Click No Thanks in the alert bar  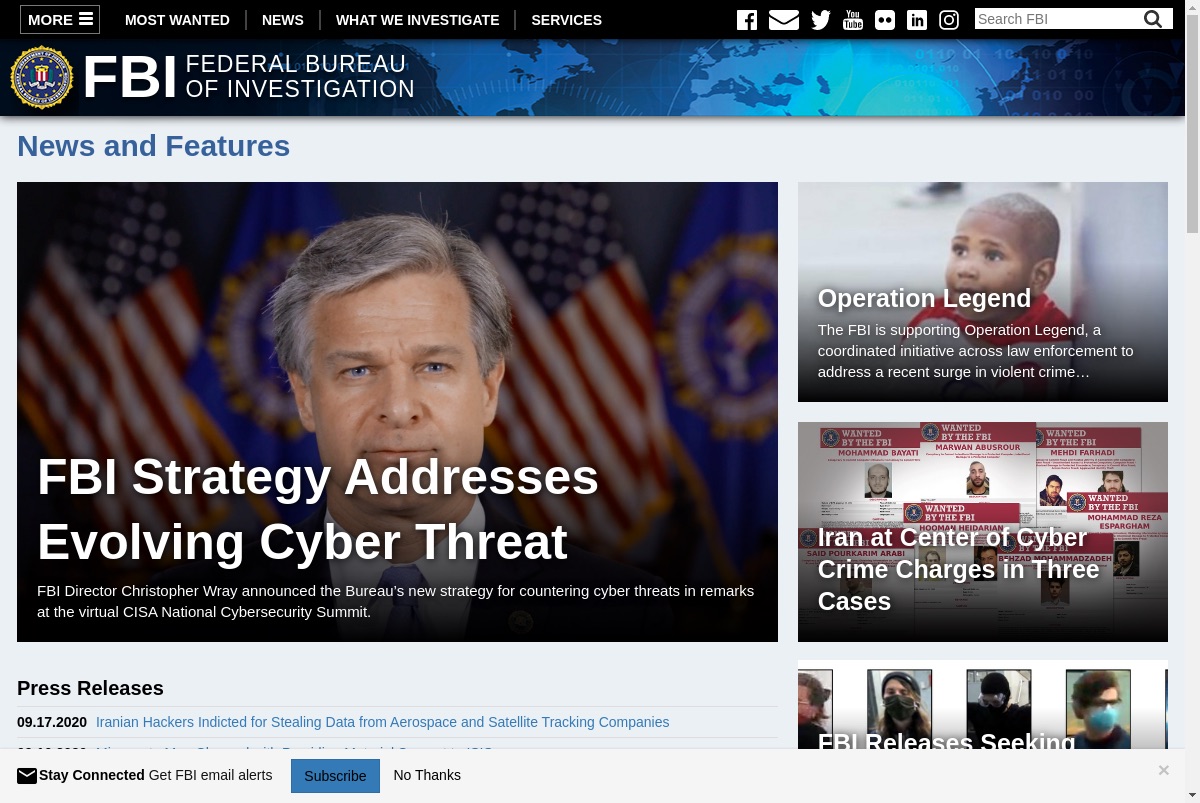coord(427,775)
